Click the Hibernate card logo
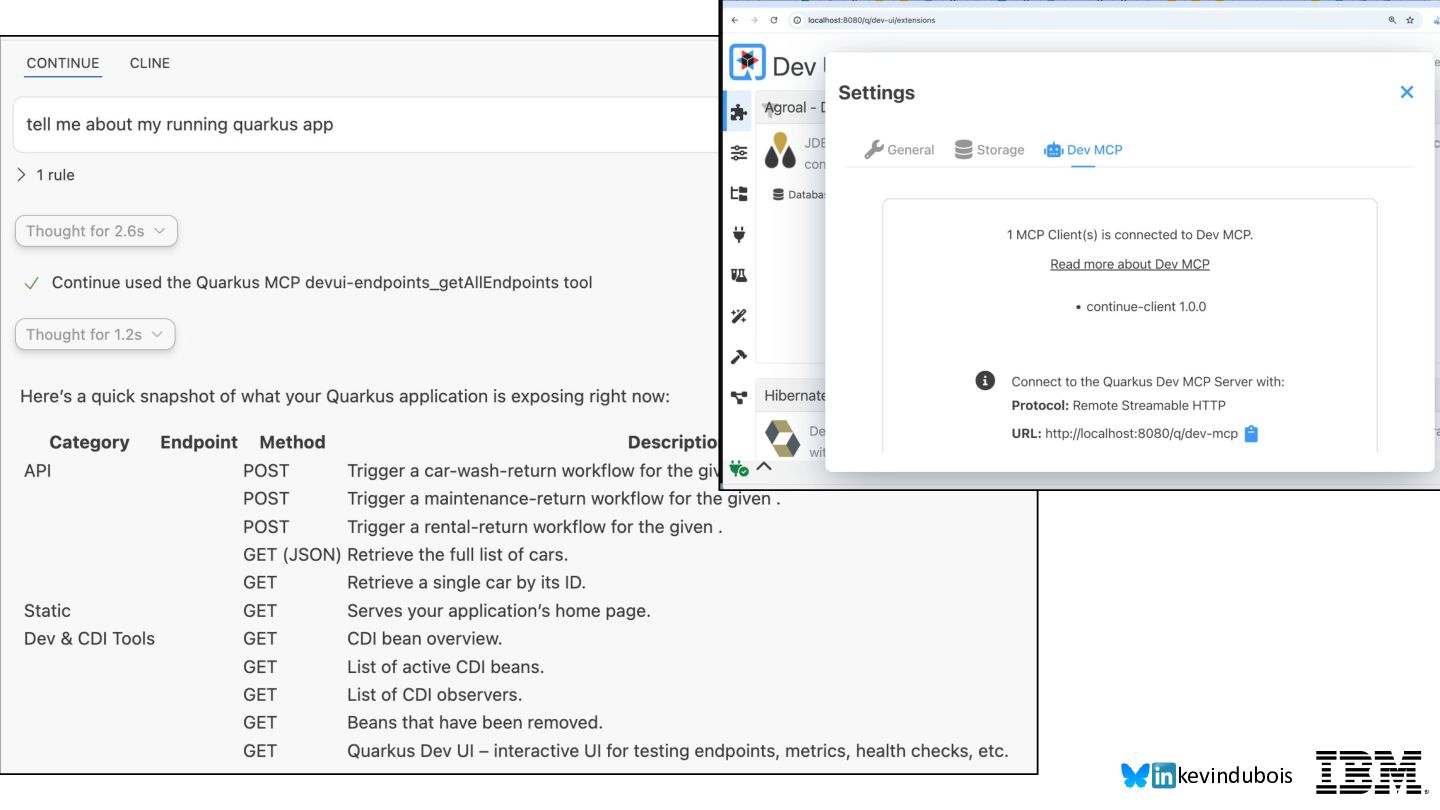Viewport: 1440px width, 810px height. (782, 439)
